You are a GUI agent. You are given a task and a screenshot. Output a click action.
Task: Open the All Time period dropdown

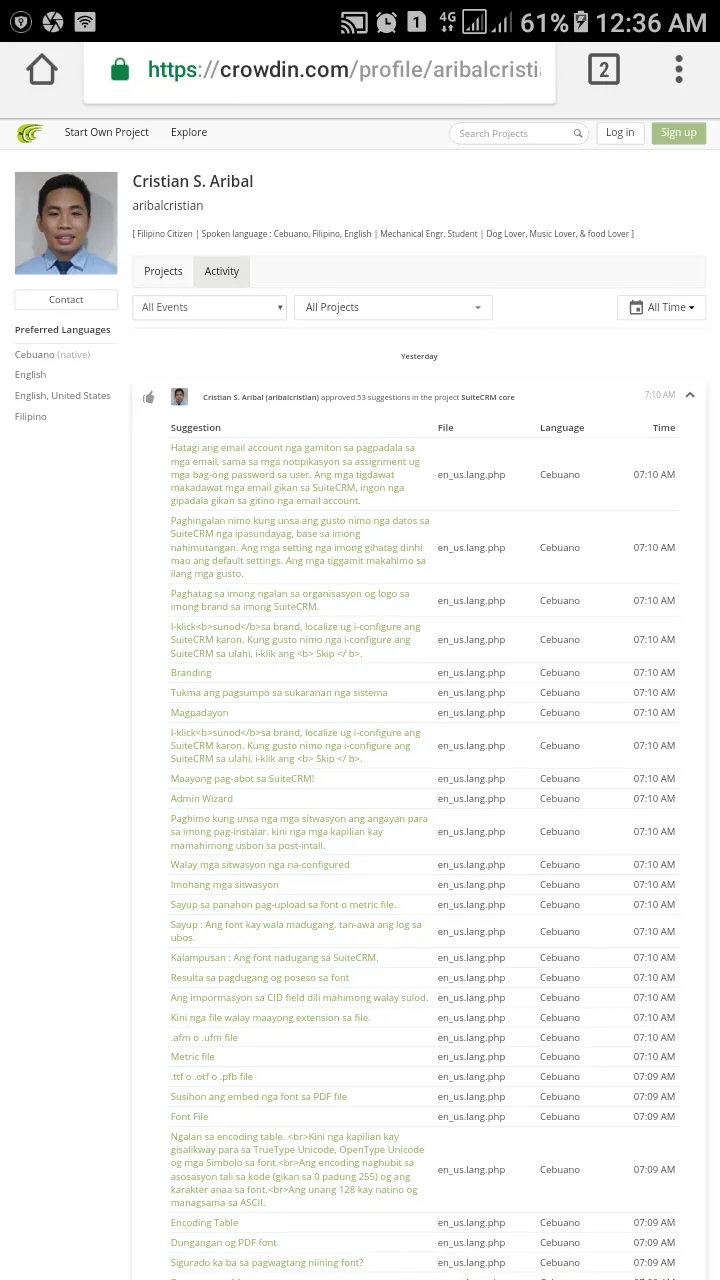[661, 307]
